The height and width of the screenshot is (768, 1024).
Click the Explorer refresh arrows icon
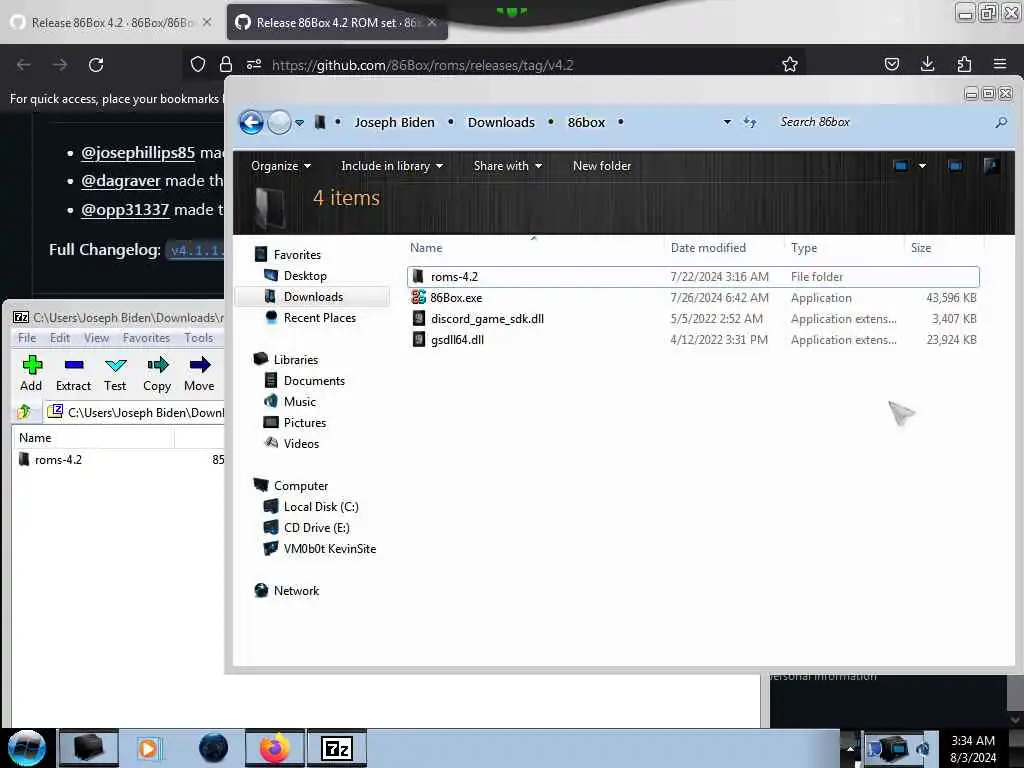click(x=750, y=122)
